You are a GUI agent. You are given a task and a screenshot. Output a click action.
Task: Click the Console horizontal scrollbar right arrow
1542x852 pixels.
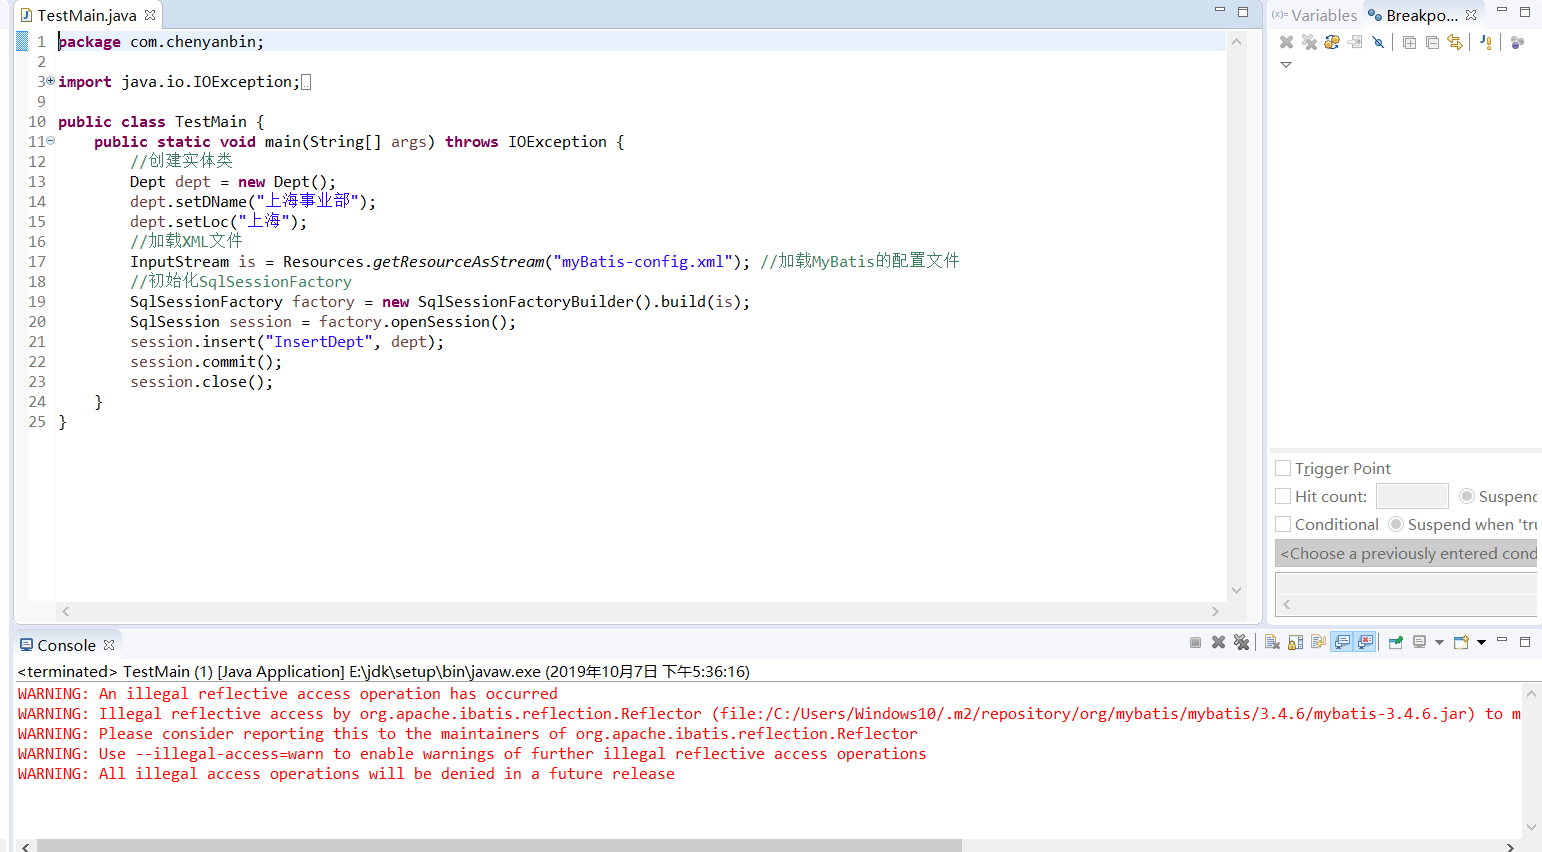[x=1510, y=846]
